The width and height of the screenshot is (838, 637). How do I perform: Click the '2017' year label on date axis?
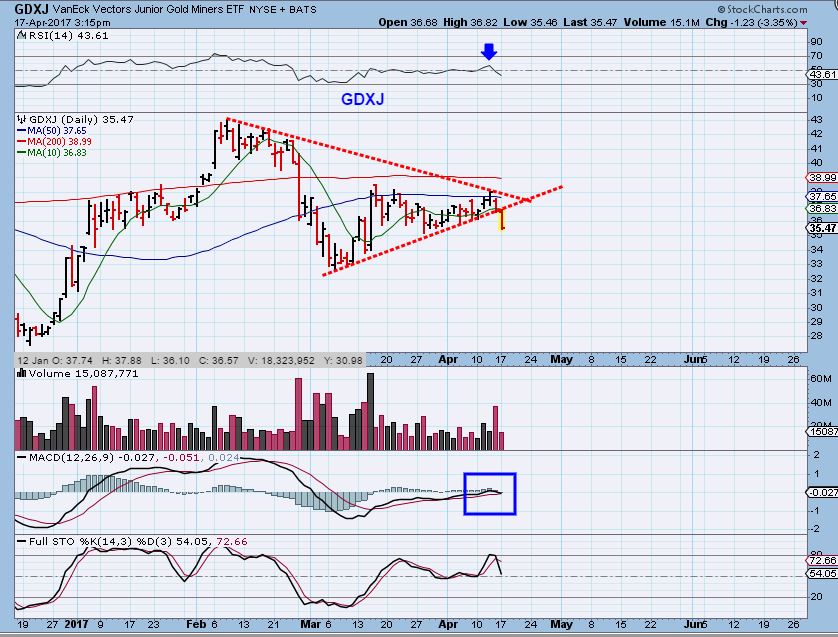[x=76, y=624]
